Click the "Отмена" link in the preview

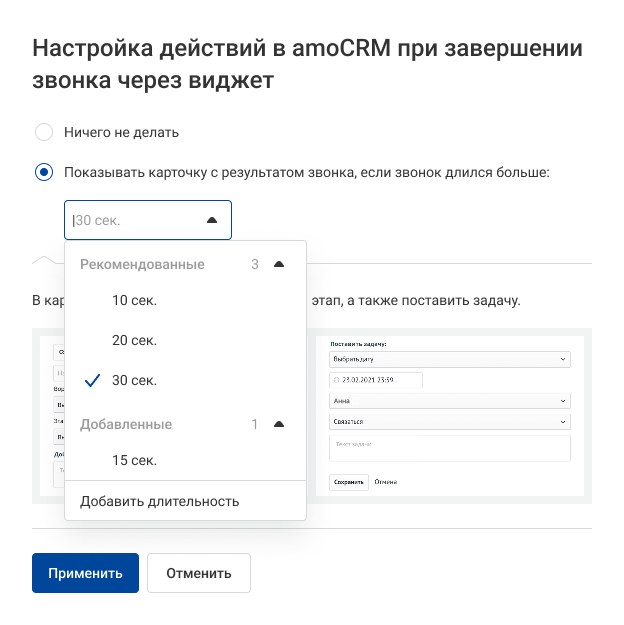[x=386, y=482]
